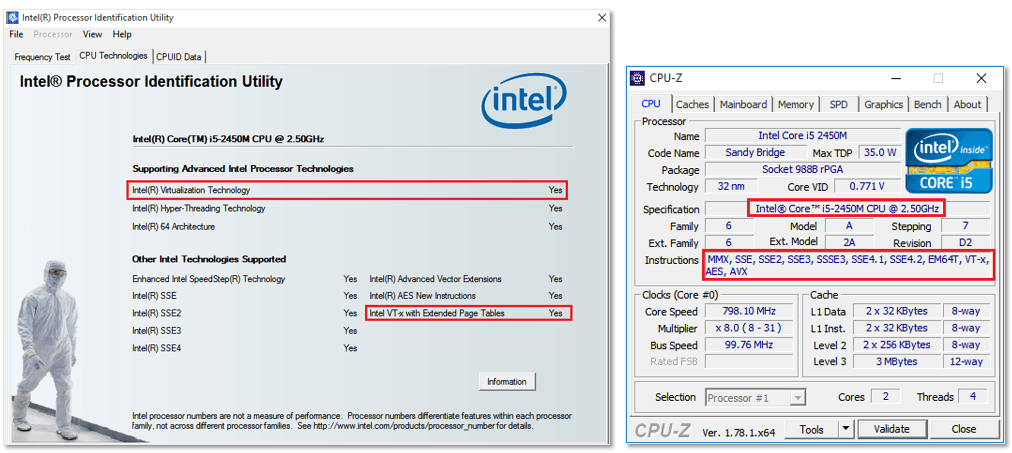Image resolution: width=1012 pixels, height=453 pixels.
Task: Click the Technology value 32 nm
Action: [x=731, y=186]
